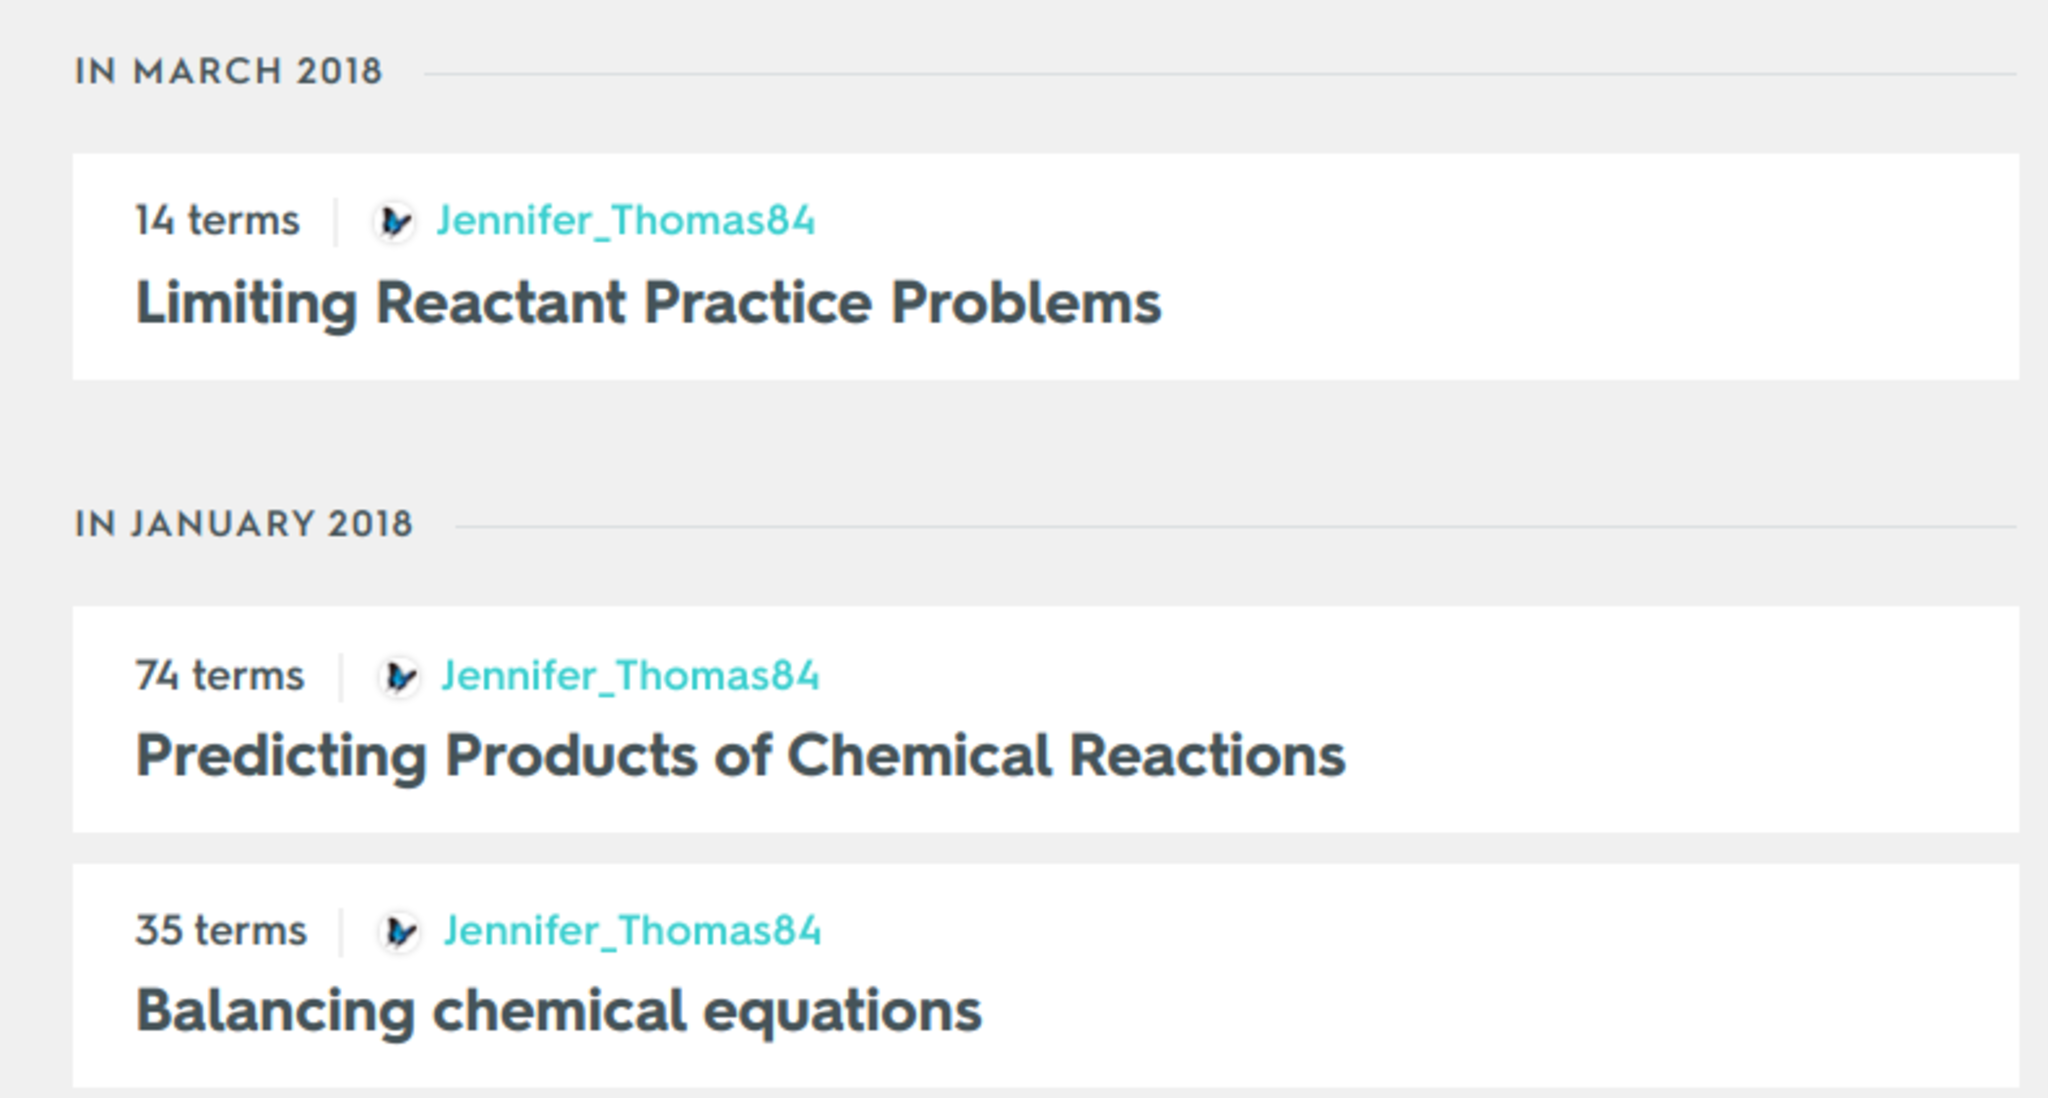Image resolution: width=2048 pixels, height=1098 pixels.
Task: Click the avatar icon on Limiting Reactant card
Action: coord(394,221)
